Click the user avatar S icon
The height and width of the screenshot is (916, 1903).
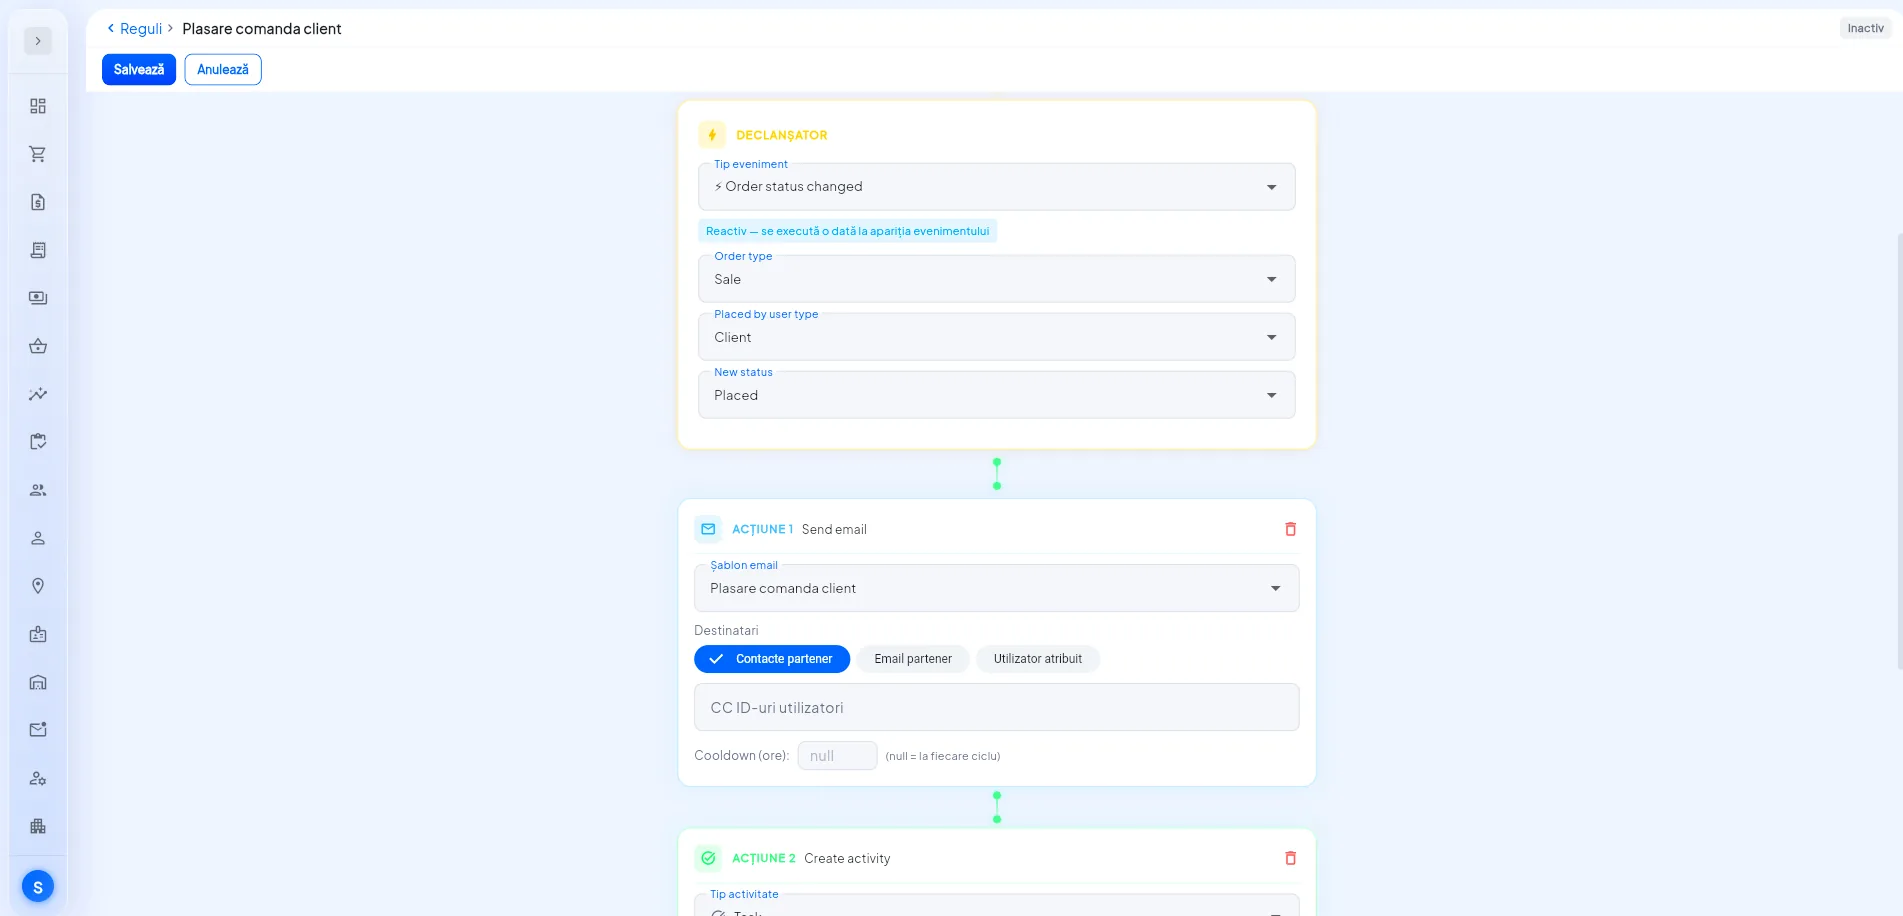pyautogui.click(x=38, y=886)
